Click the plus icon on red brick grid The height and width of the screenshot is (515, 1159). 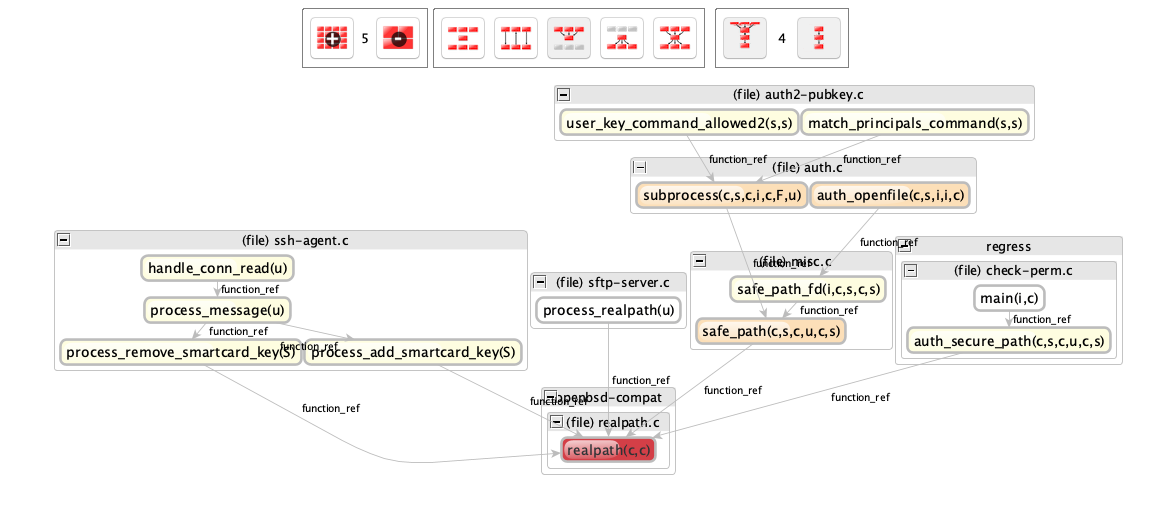click(x=331, y=38)
